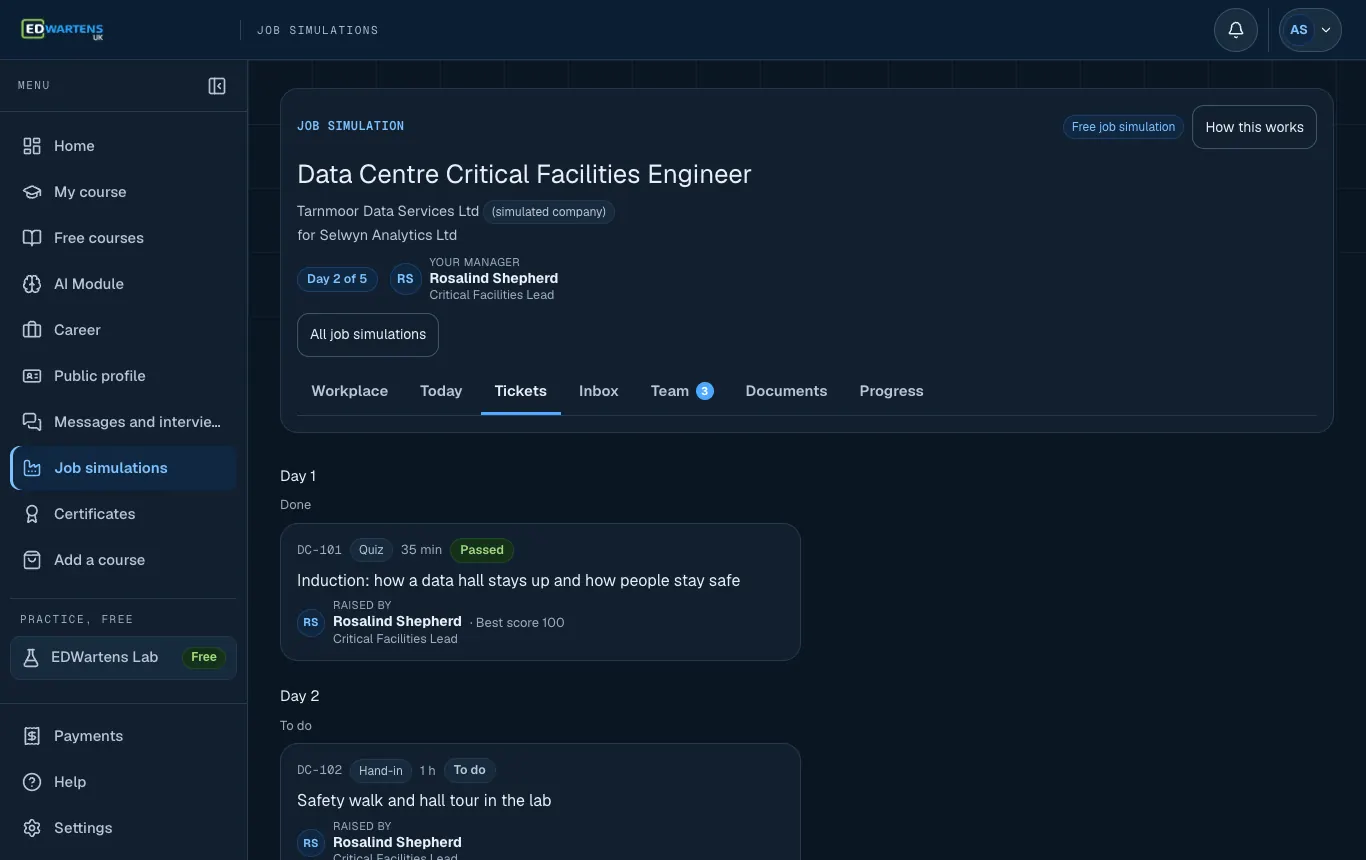Viewport: 1366px width, 860px height.
Task: Open the Team tab with badge
Action: coord(682,391)
